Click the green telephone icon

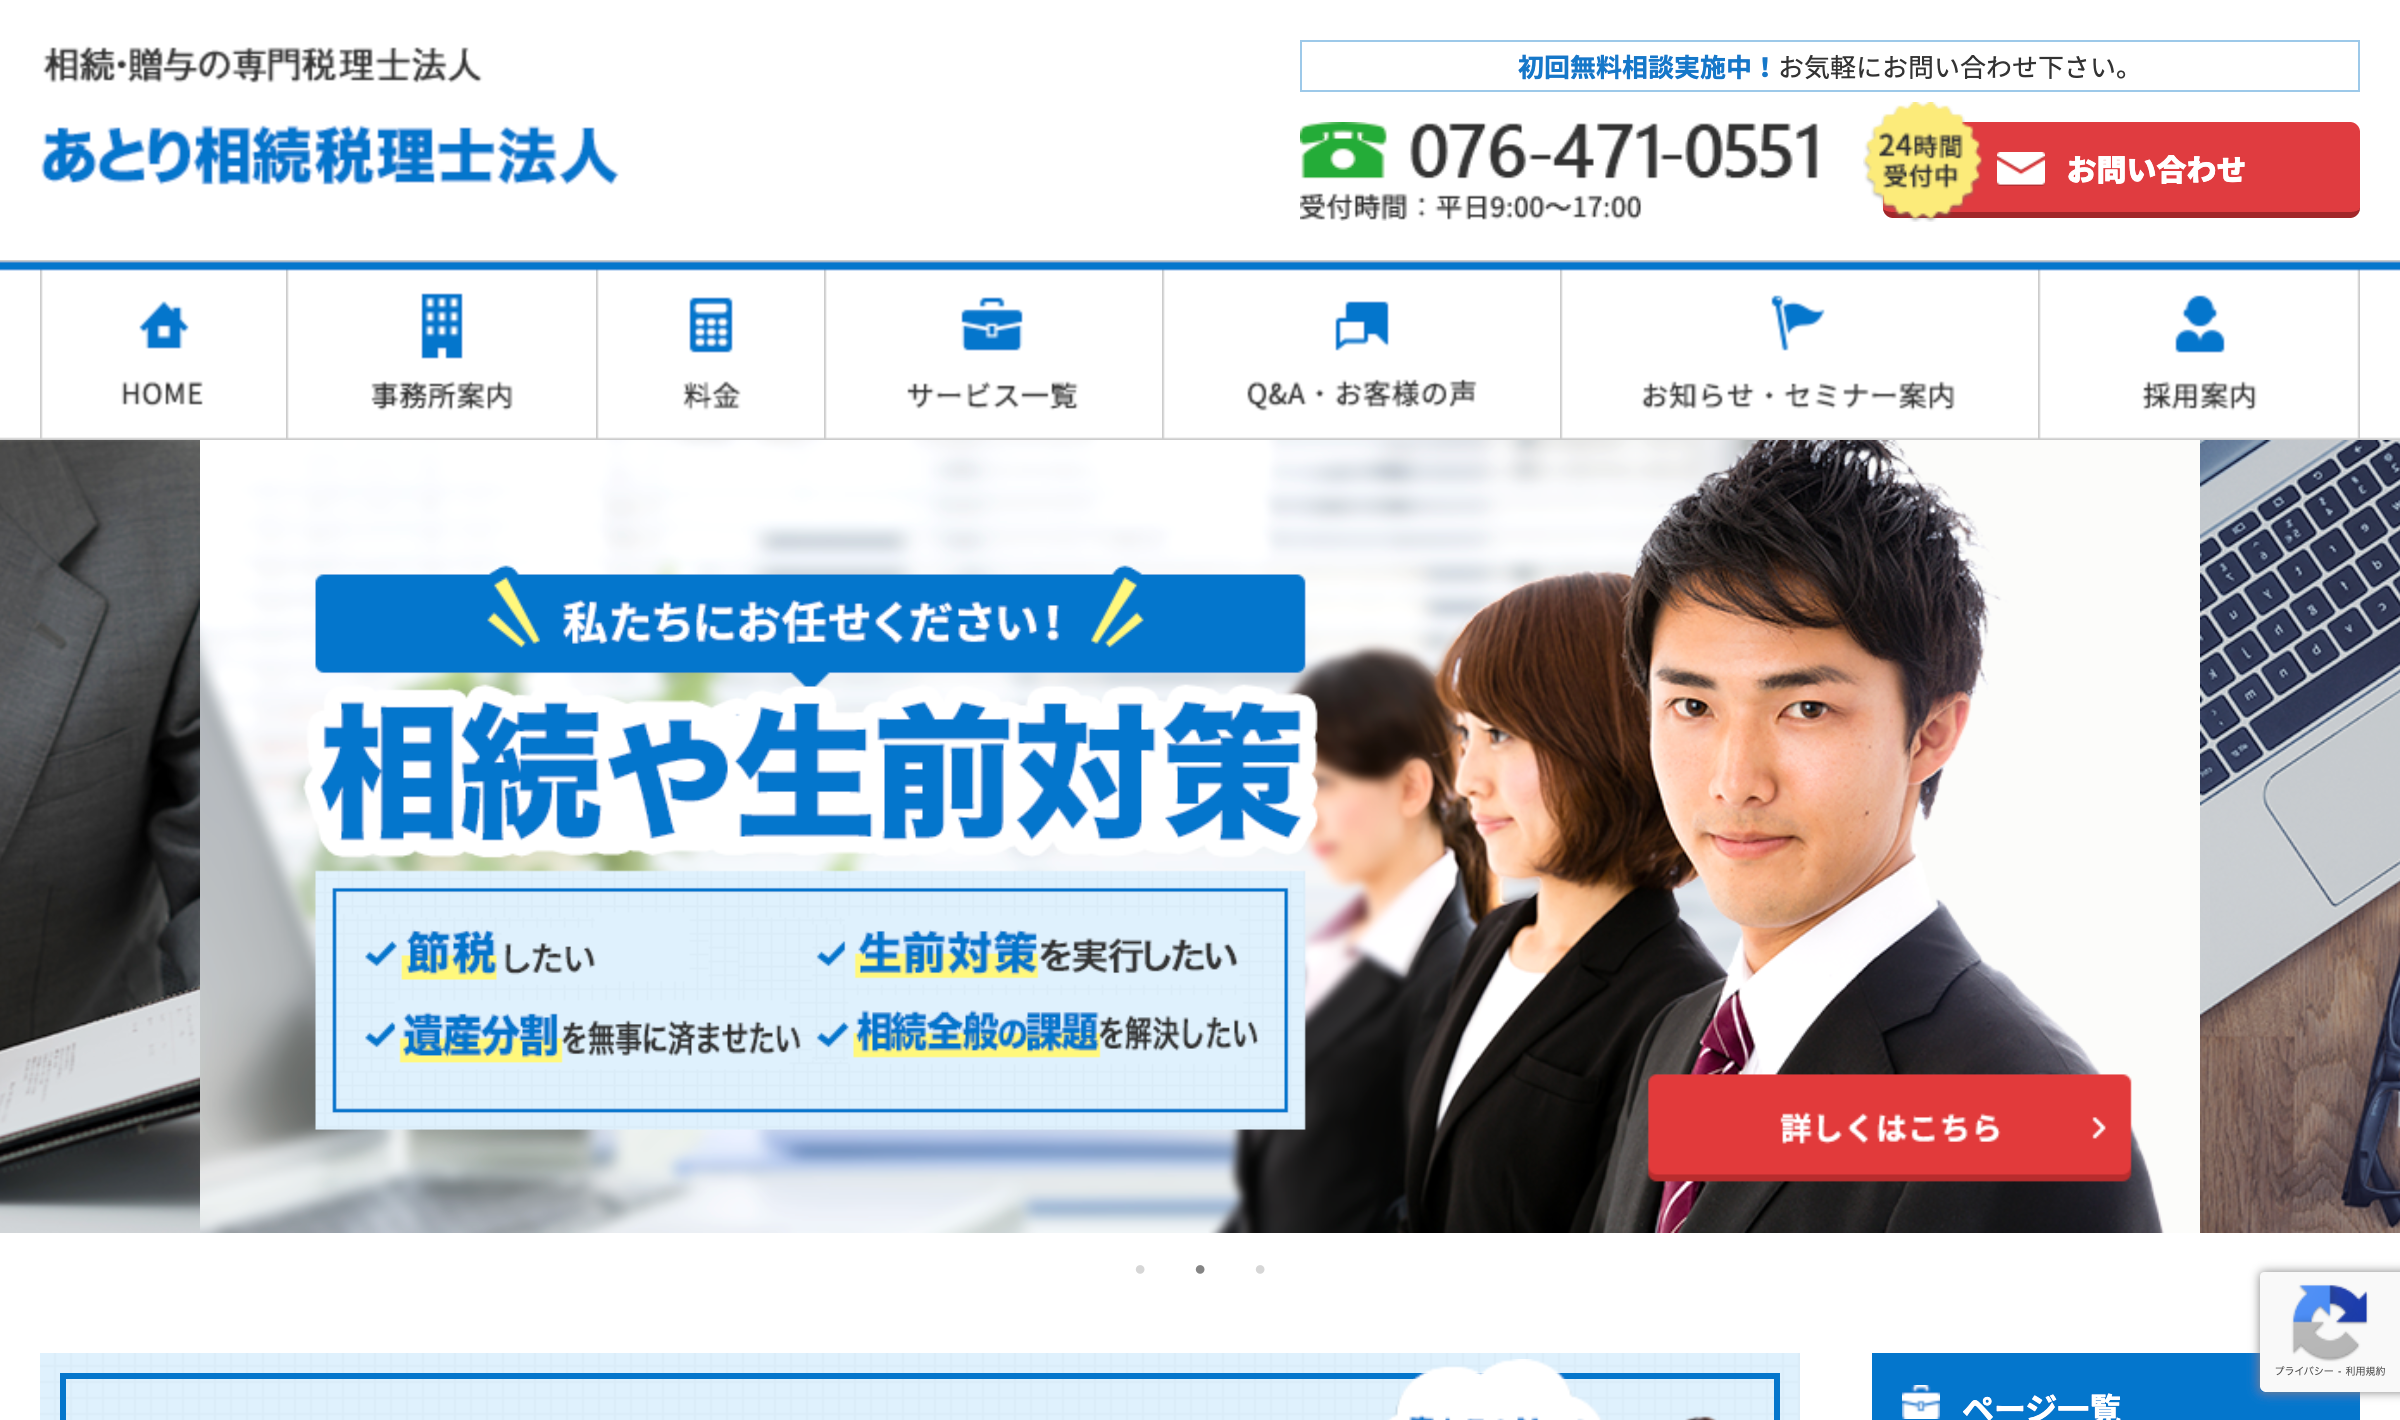pyautogui.click(x=1342, y=150)
